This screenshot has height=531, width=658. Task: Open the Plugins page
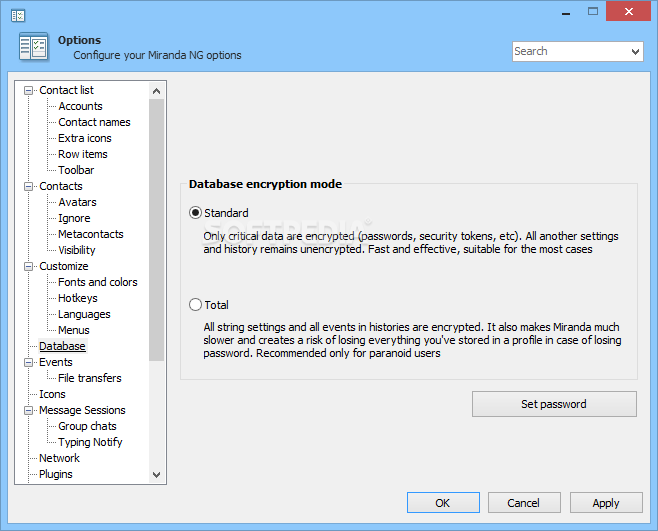point(56,474)
